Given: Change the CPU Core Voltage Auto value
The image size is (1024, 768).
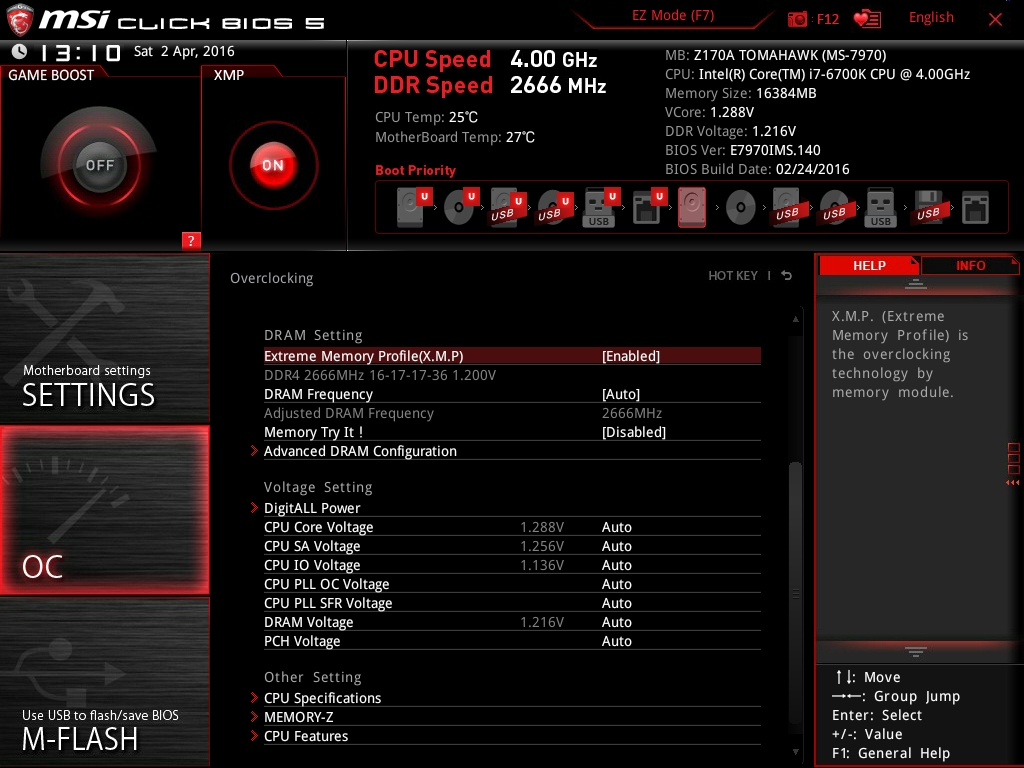Looking at the screenshot, I should click(616, 527).
